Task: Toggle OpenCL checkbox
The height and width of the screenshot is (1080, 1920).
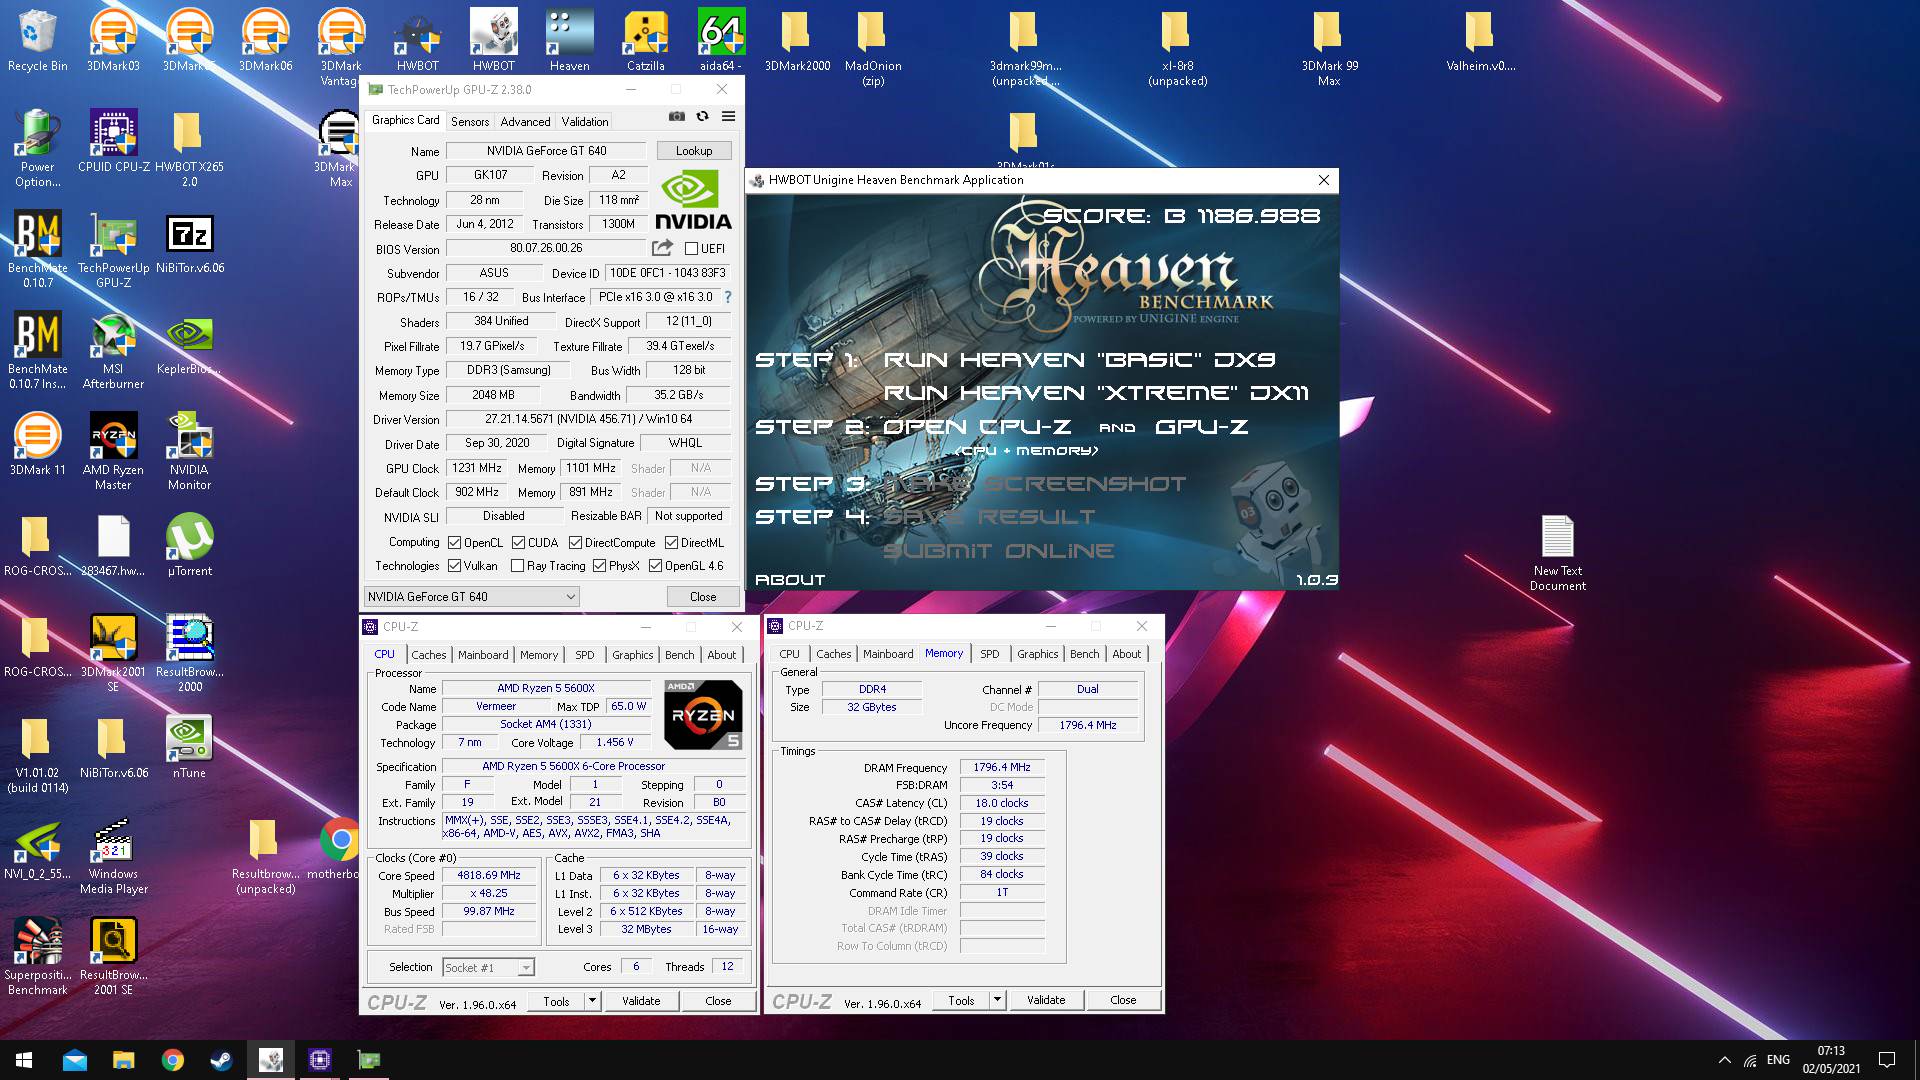Action: click(455, 543)
